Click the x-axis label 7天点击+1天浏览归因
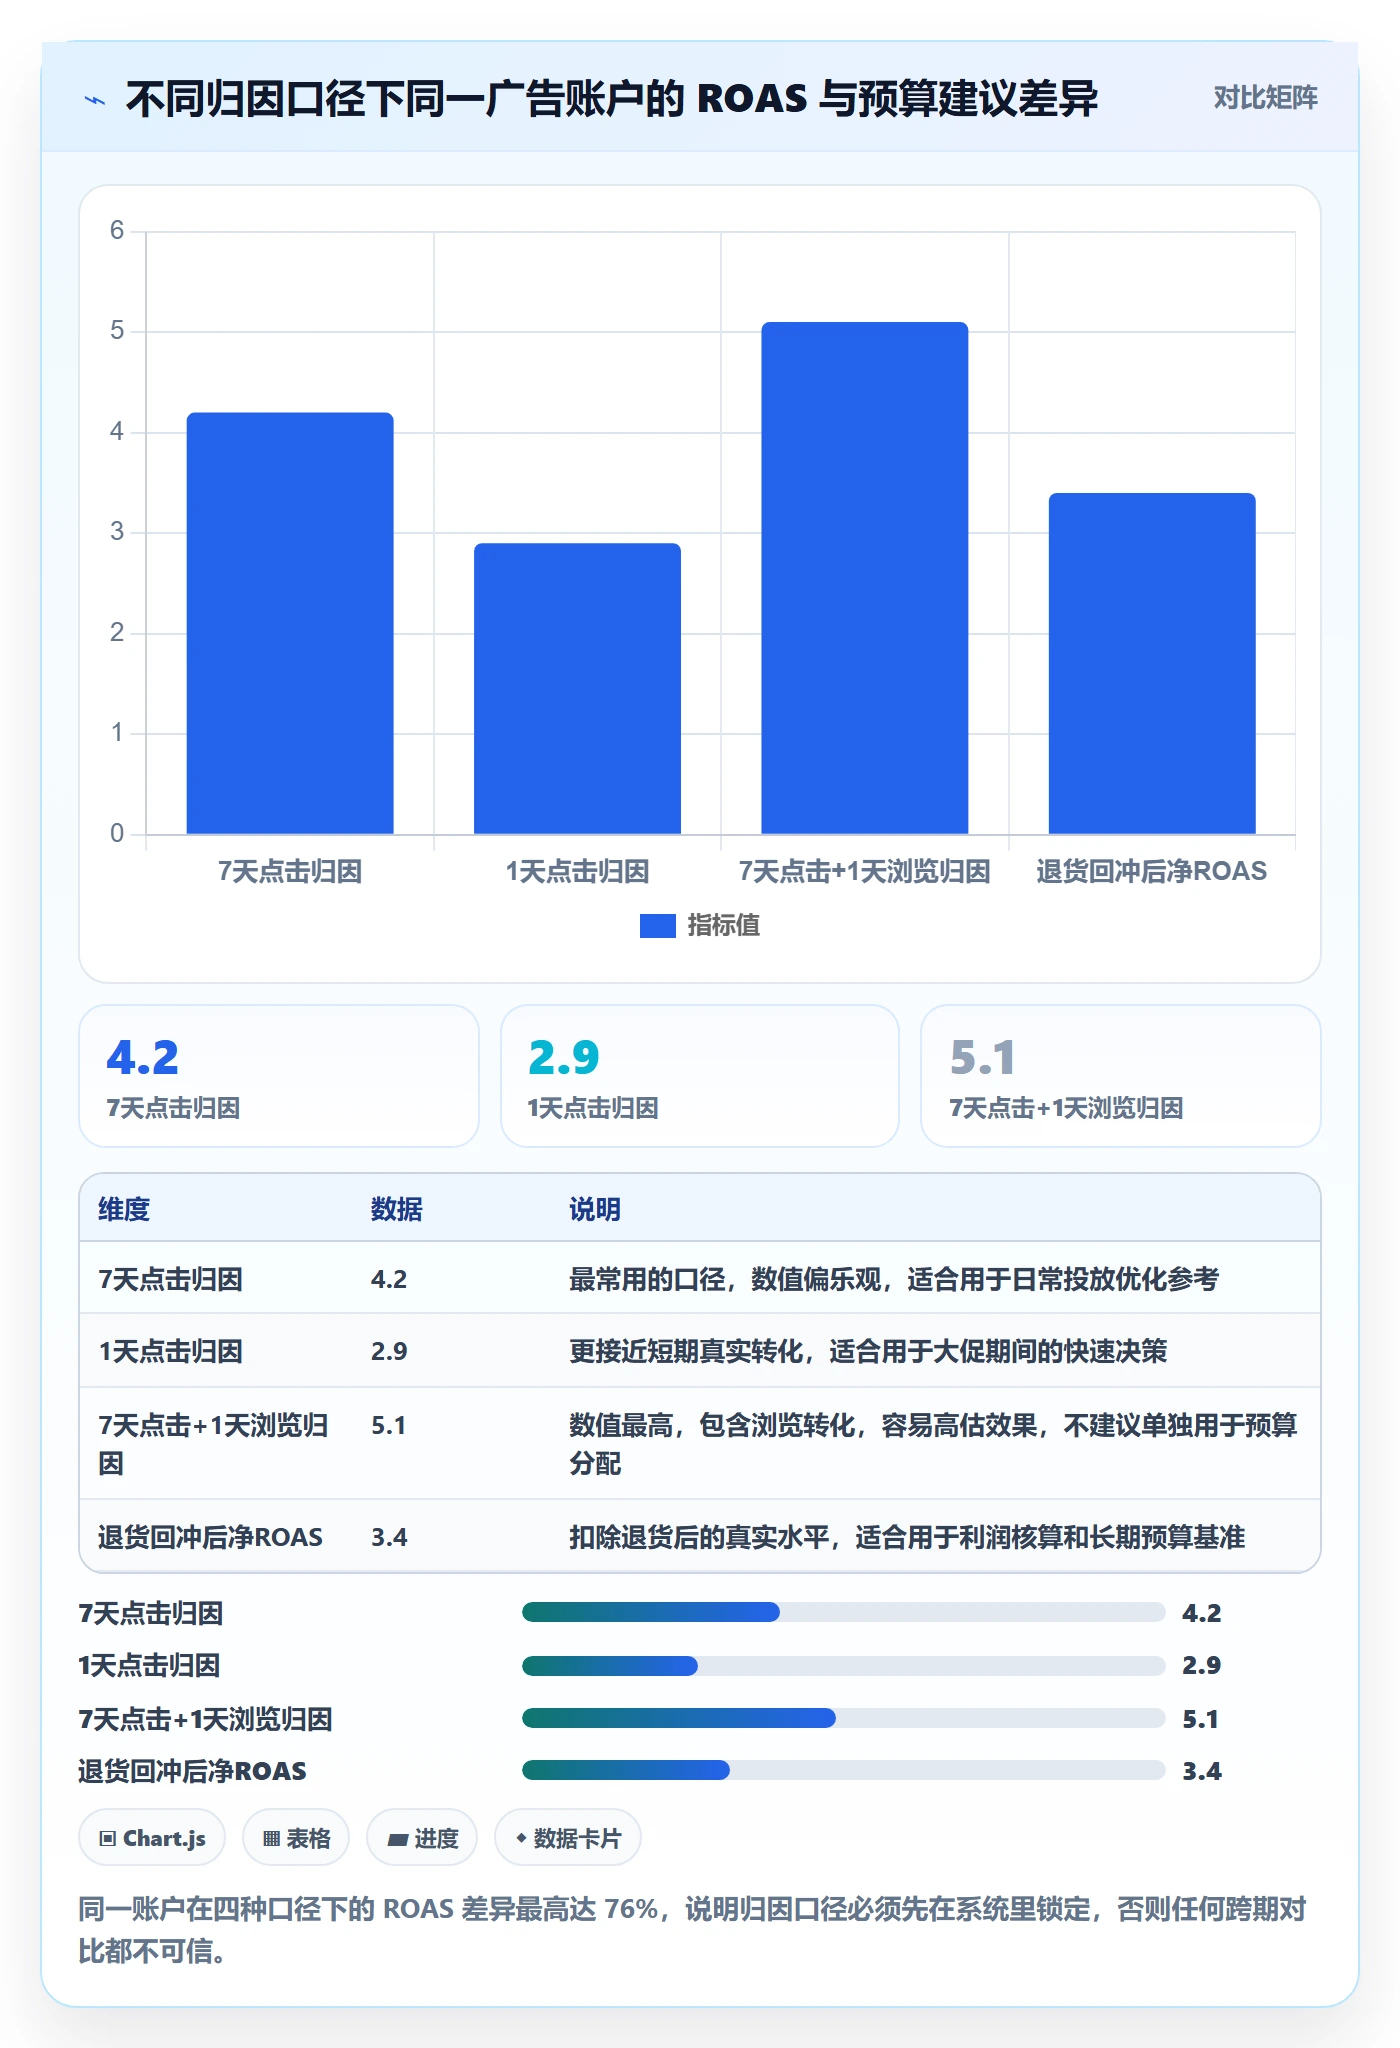Screen dimensions: 1400x2048 pos(865,871)
